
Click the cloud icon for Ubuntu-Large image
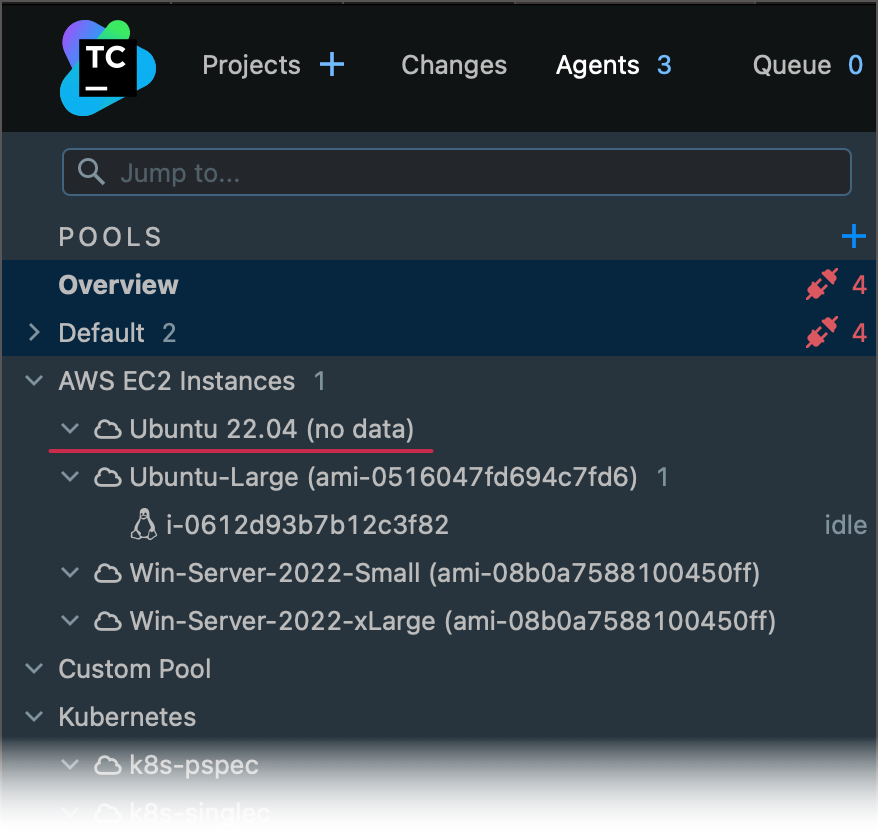tap(107, 477)
